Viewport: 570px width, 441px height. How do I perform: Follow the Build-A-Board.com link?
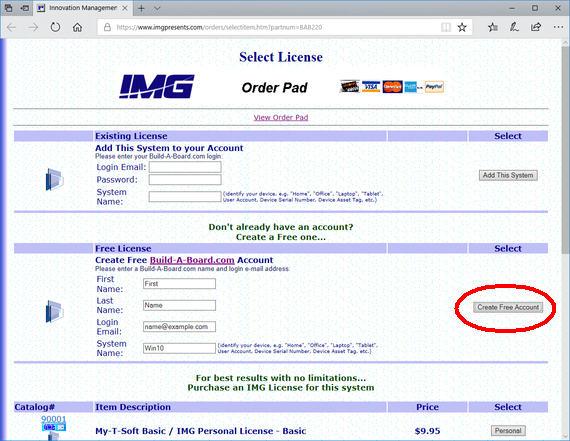tap(192, 260)
